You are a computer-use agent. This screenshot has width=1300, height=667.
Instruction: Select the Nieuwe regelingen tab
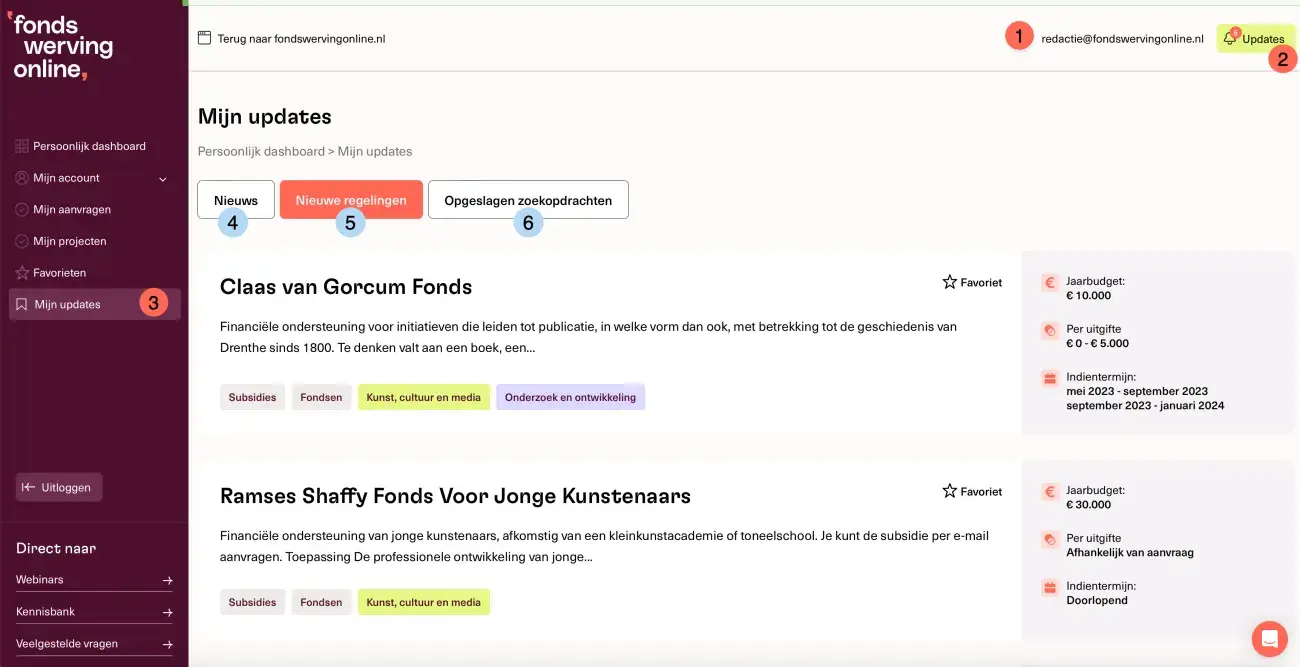pyautogui.click(x=351, y=199)
